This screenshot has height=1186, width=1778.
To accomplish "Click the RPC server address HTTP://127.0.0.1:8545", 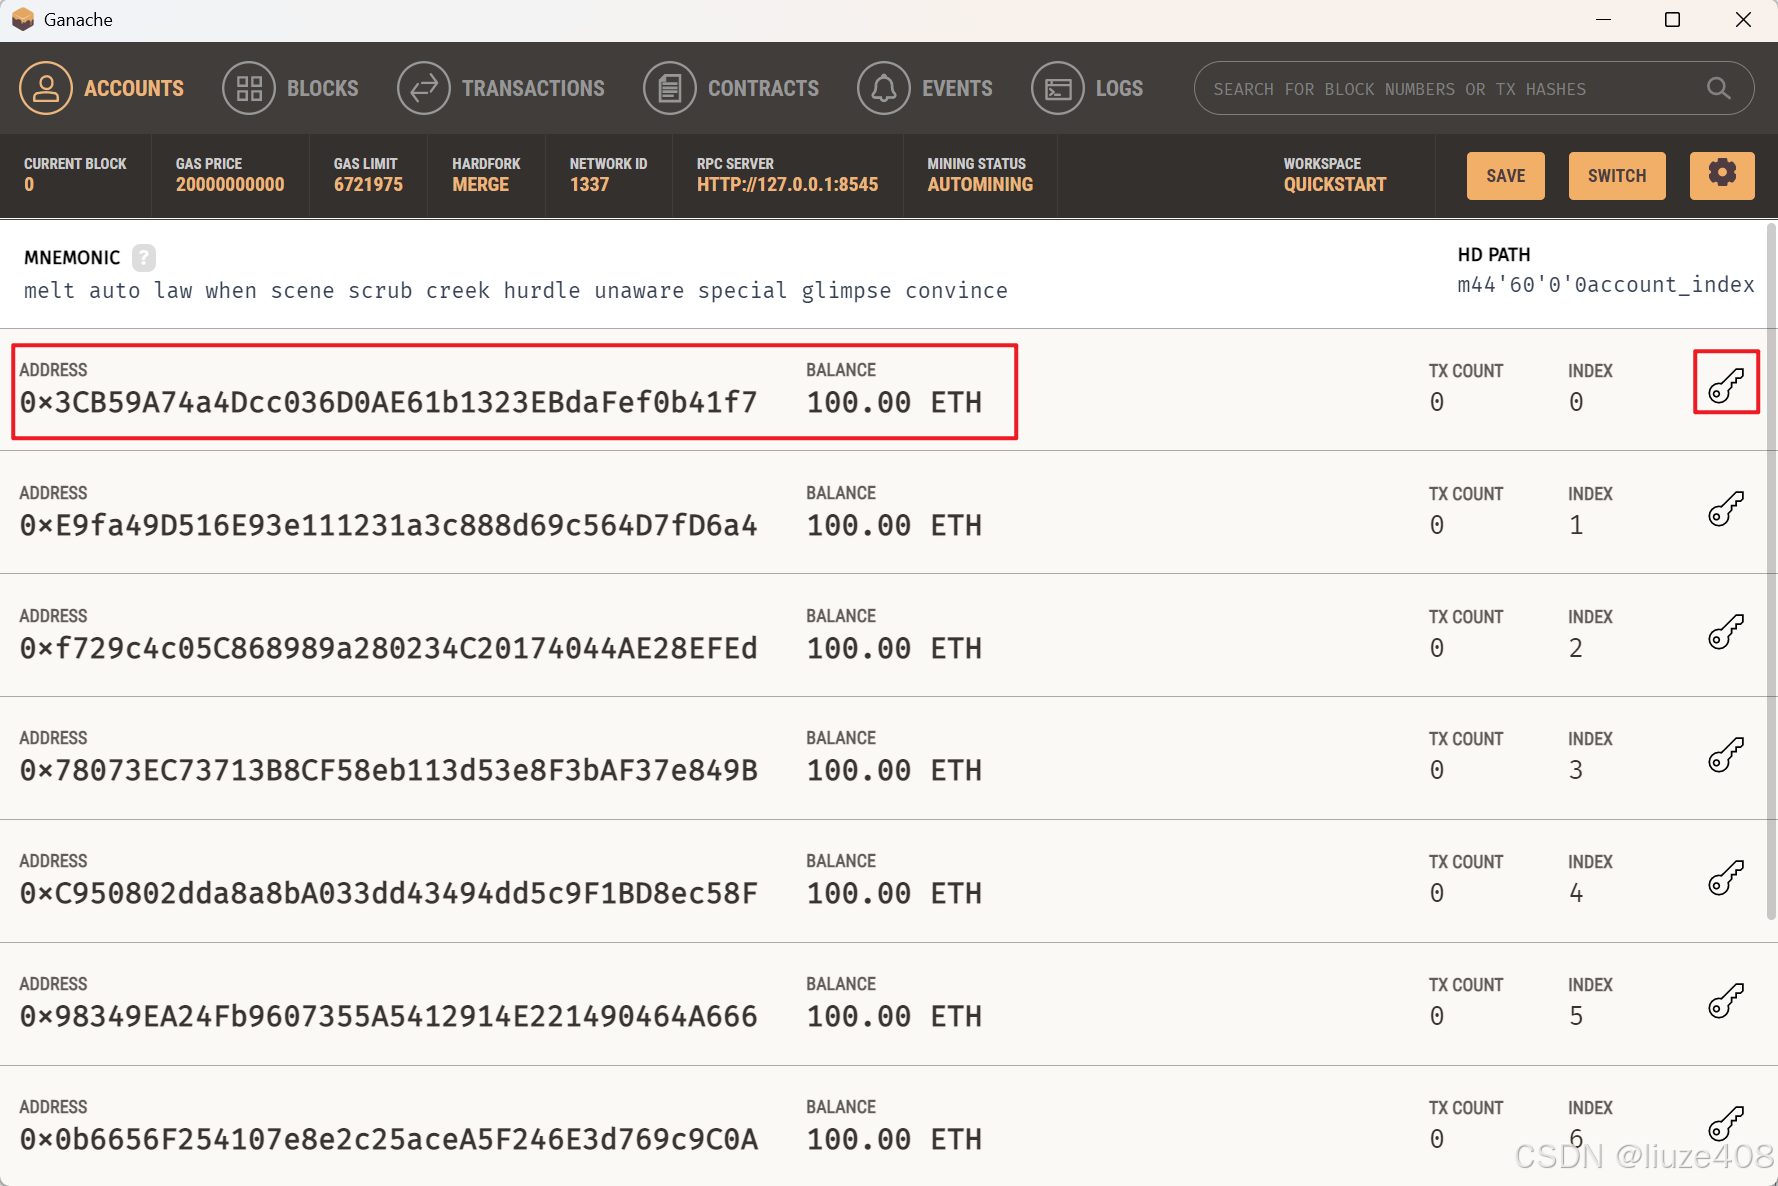I will point(787,185).
